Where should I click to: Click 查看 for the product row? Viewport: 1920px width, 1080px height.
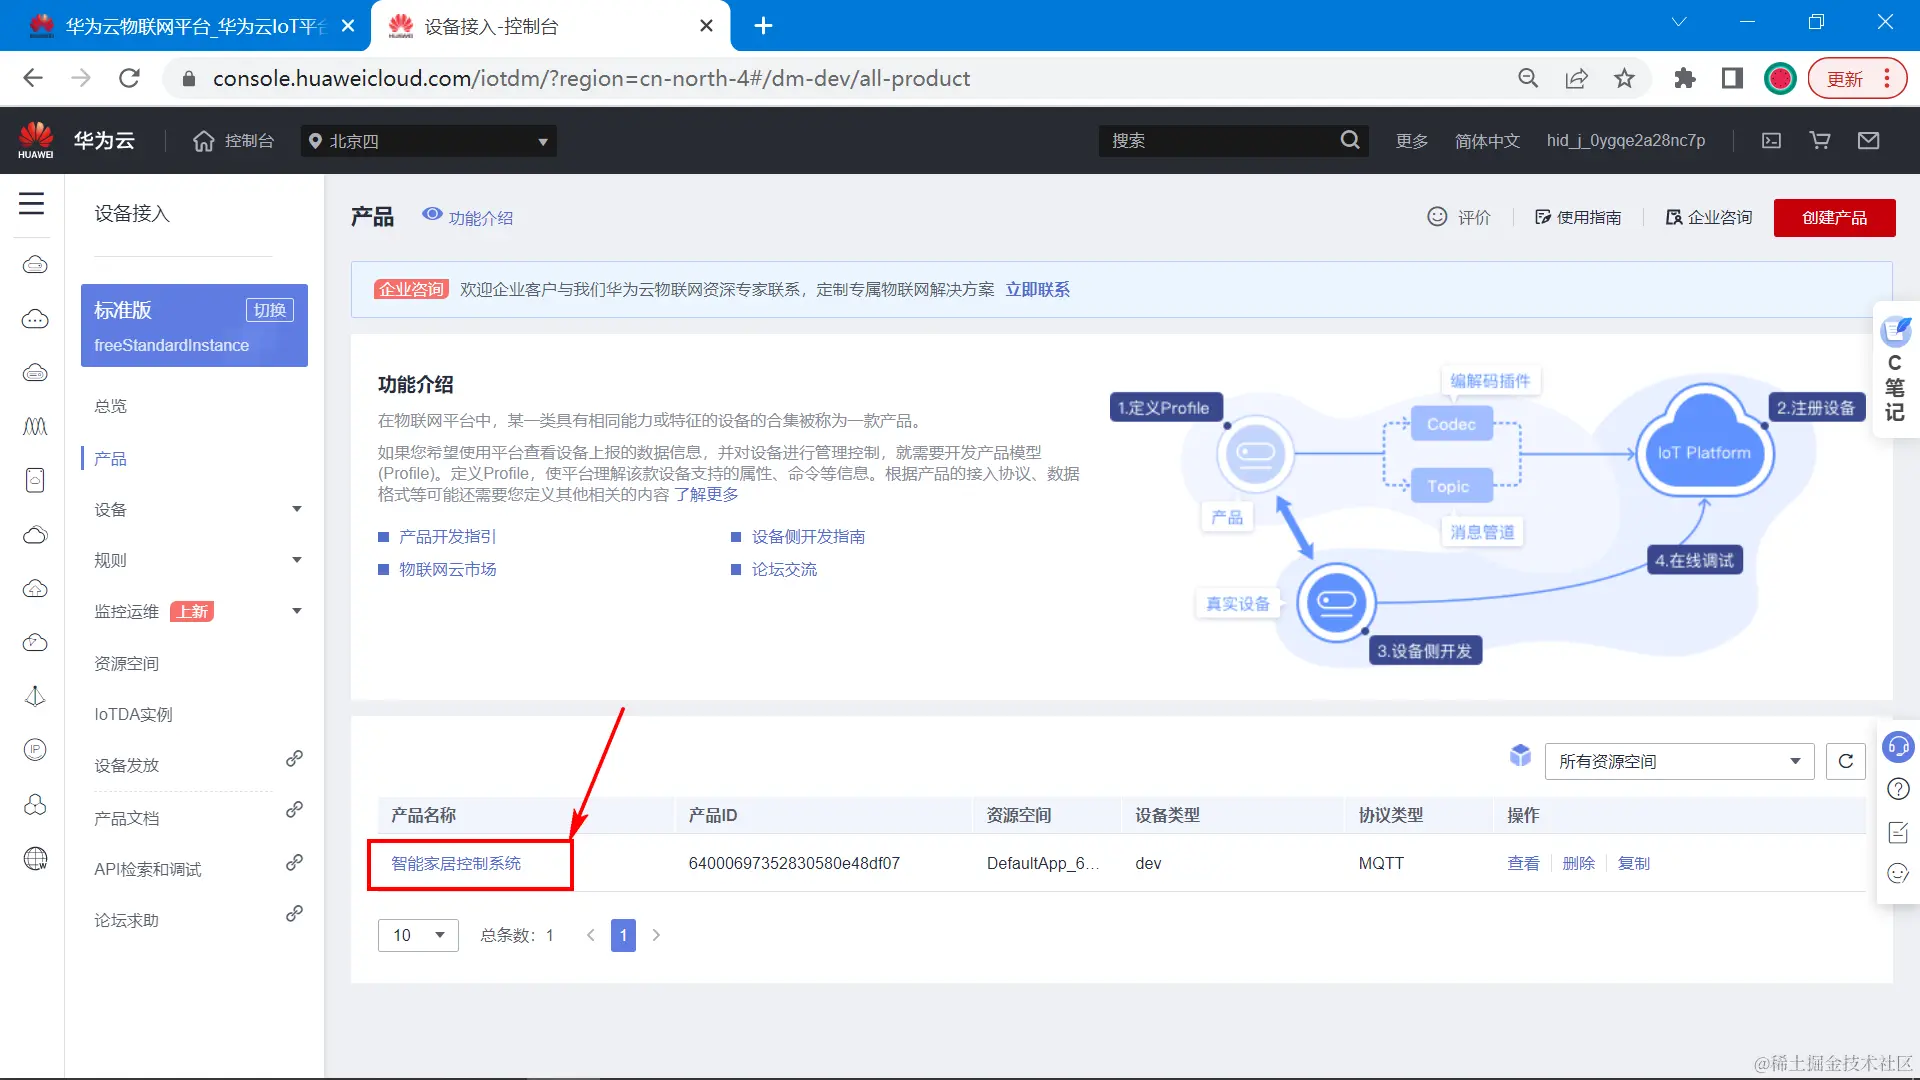point(1523,863)
